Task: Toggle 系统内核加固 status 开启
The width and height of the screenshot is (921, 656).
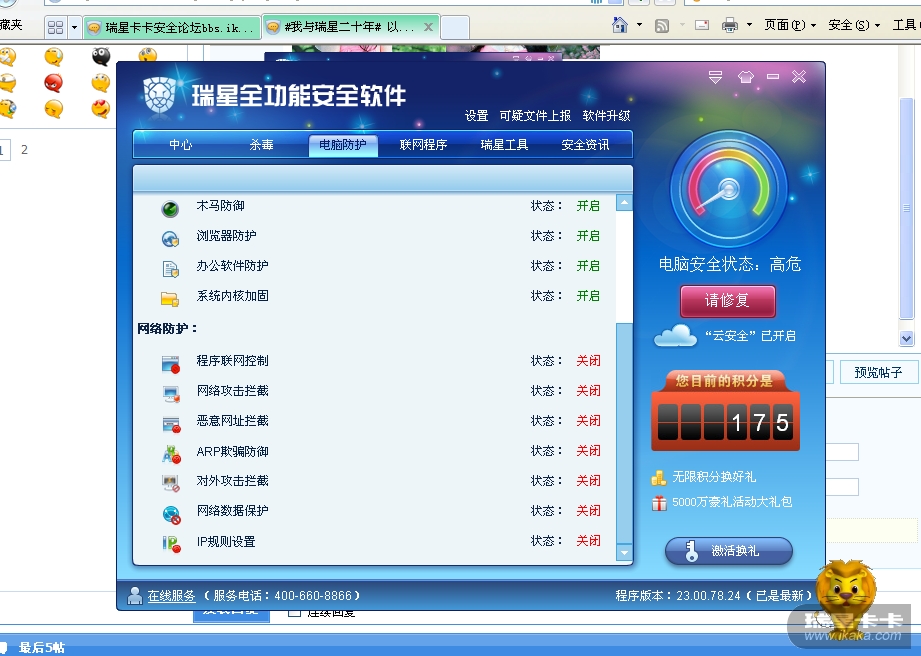Action: click(x=588, y=295)
